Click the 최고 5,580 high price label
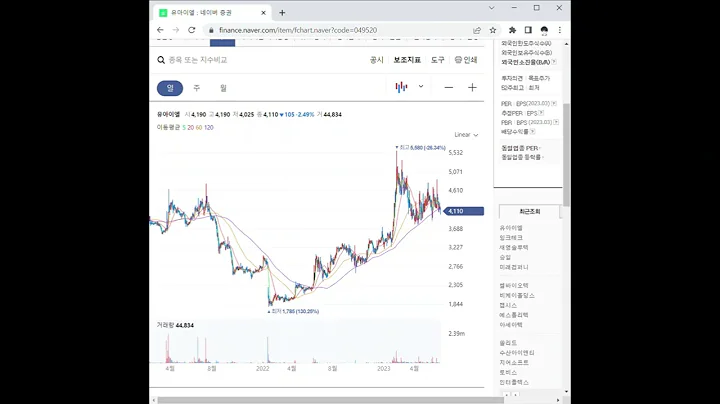The image size is (720, 404). point(421,148)
